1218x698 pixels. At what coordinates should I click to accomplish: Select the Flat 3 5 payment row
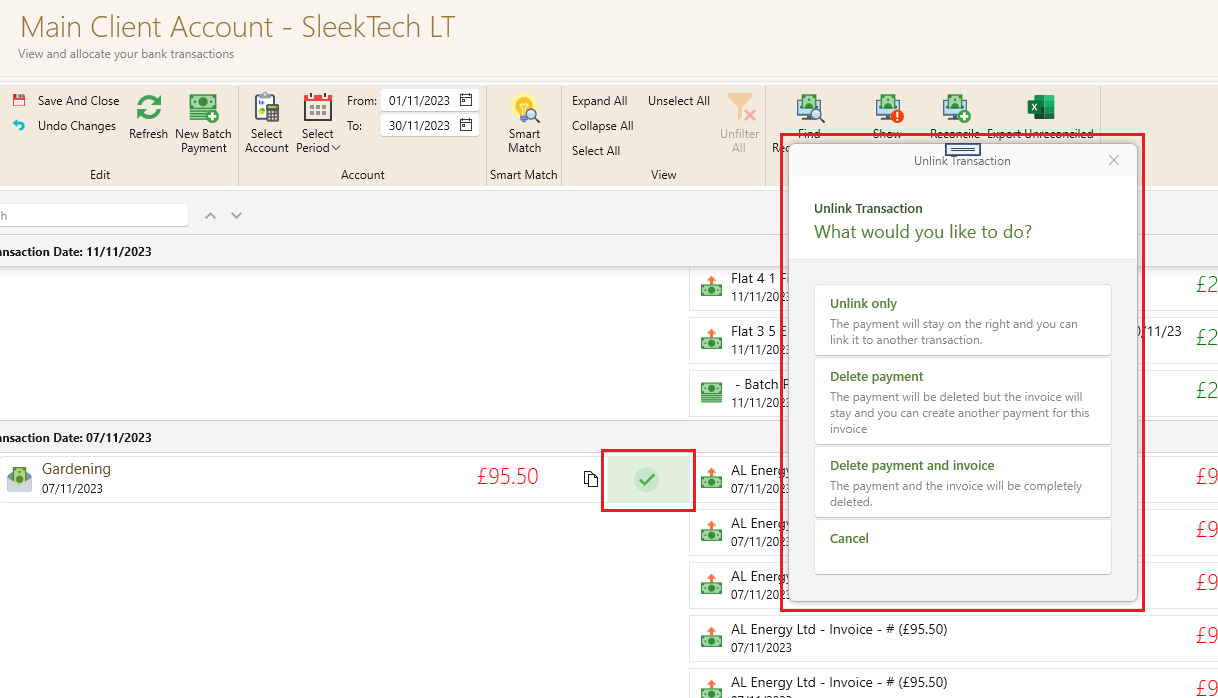[x=954, y=340]
